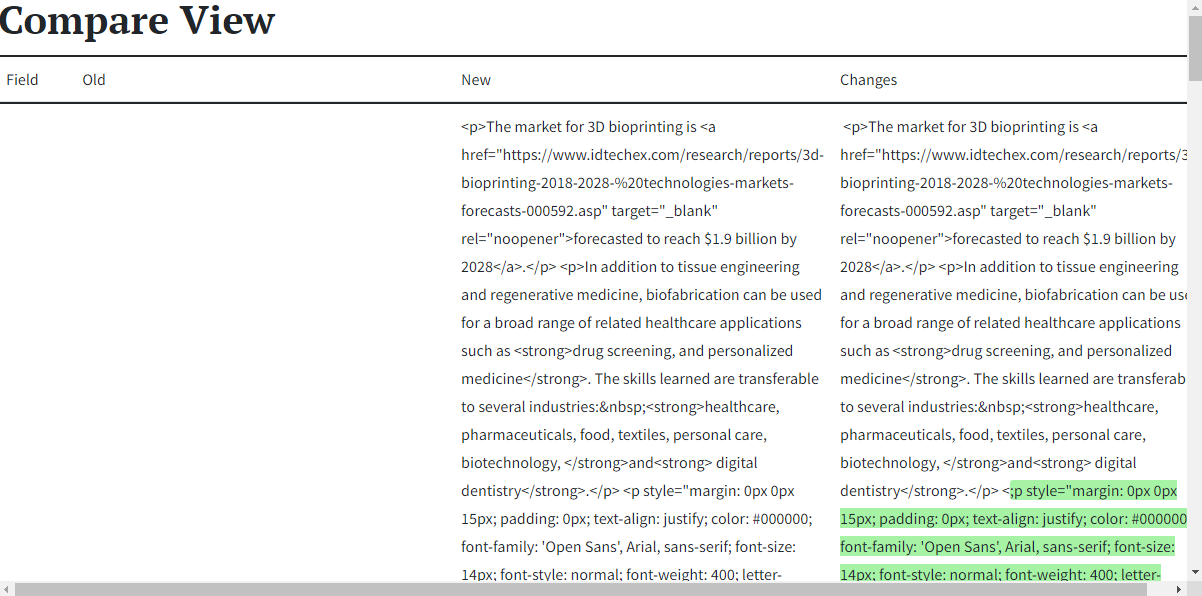Select the Field column header
Image resolution: width=1202 pixels, height=596 pixels.
tap(22, 80)
